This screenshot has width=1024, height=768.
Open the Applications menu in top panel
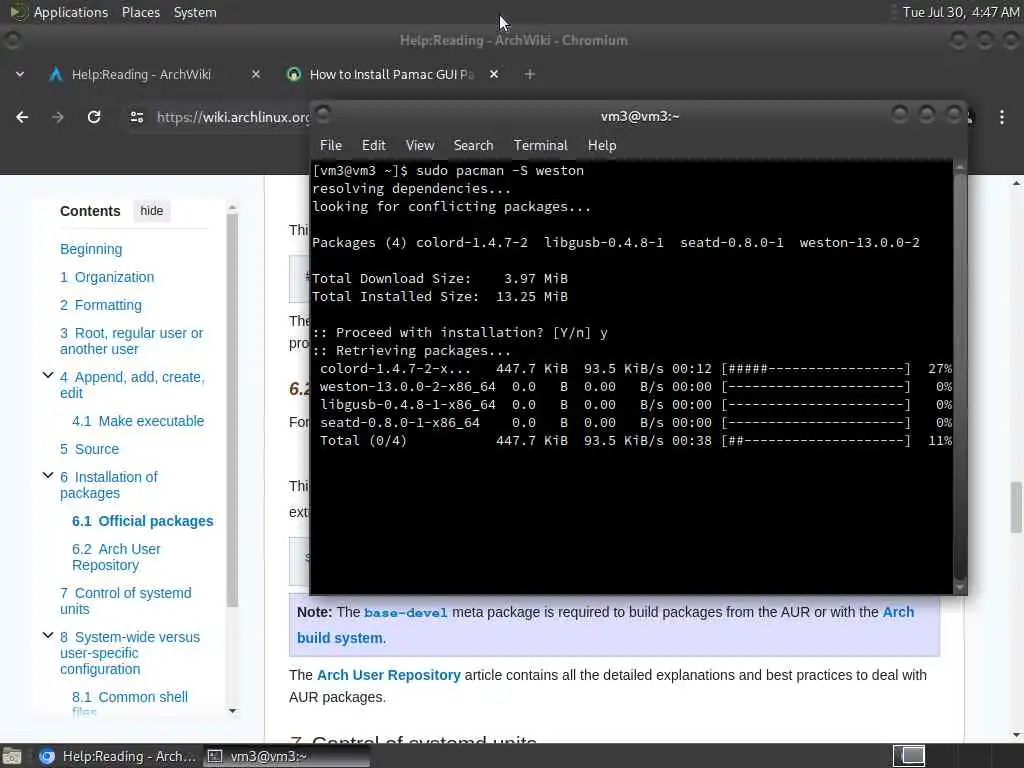click(x=71, y=12)
